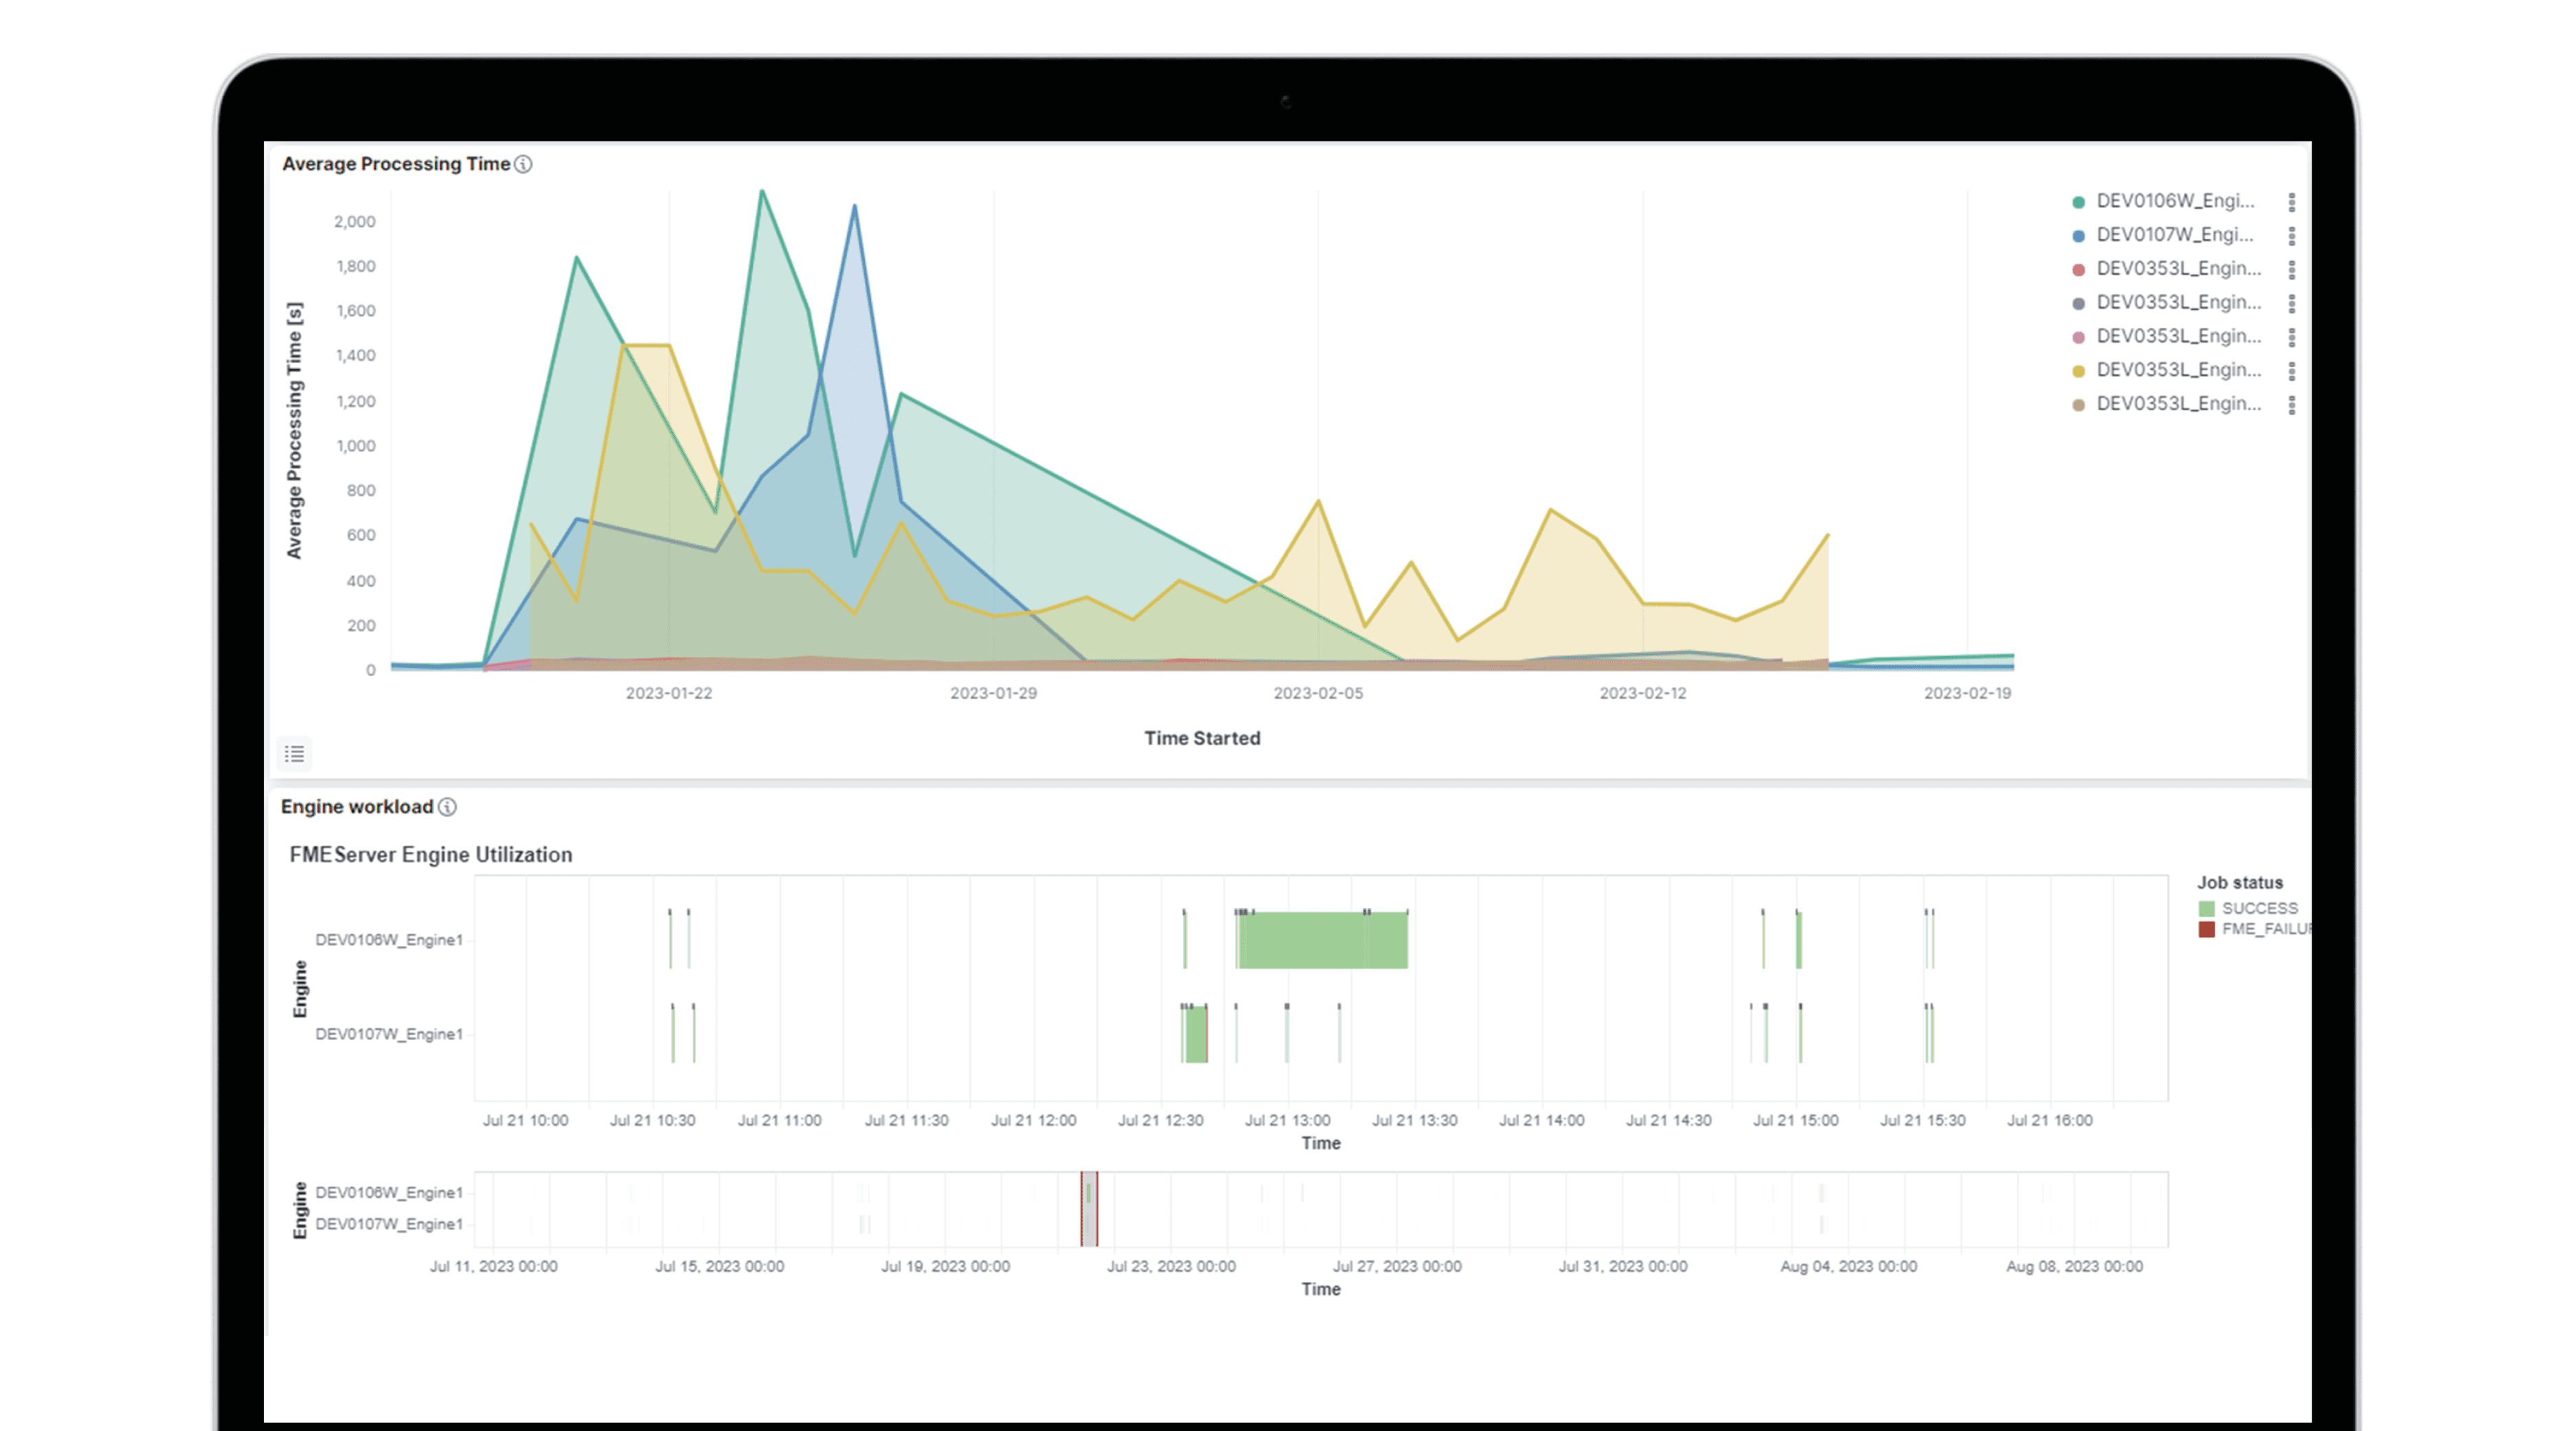The height and width of the screenshot is (1431, 2576).
Task: Open options menu for DEV0107W legend entry
Action: pos(2291,236)
